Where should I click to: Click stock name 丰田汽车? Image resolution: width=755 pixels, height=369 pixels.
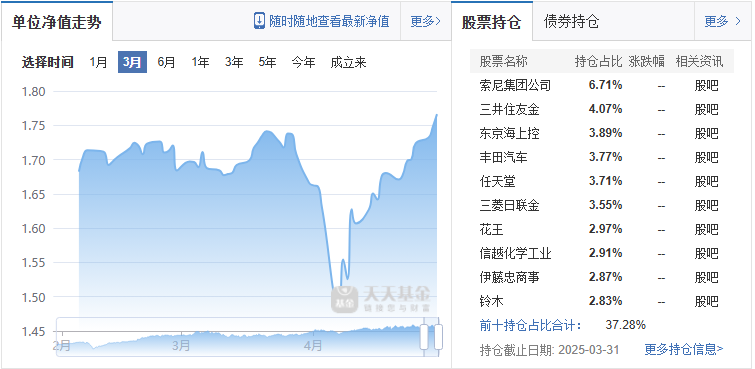click(x=503, y=157)
